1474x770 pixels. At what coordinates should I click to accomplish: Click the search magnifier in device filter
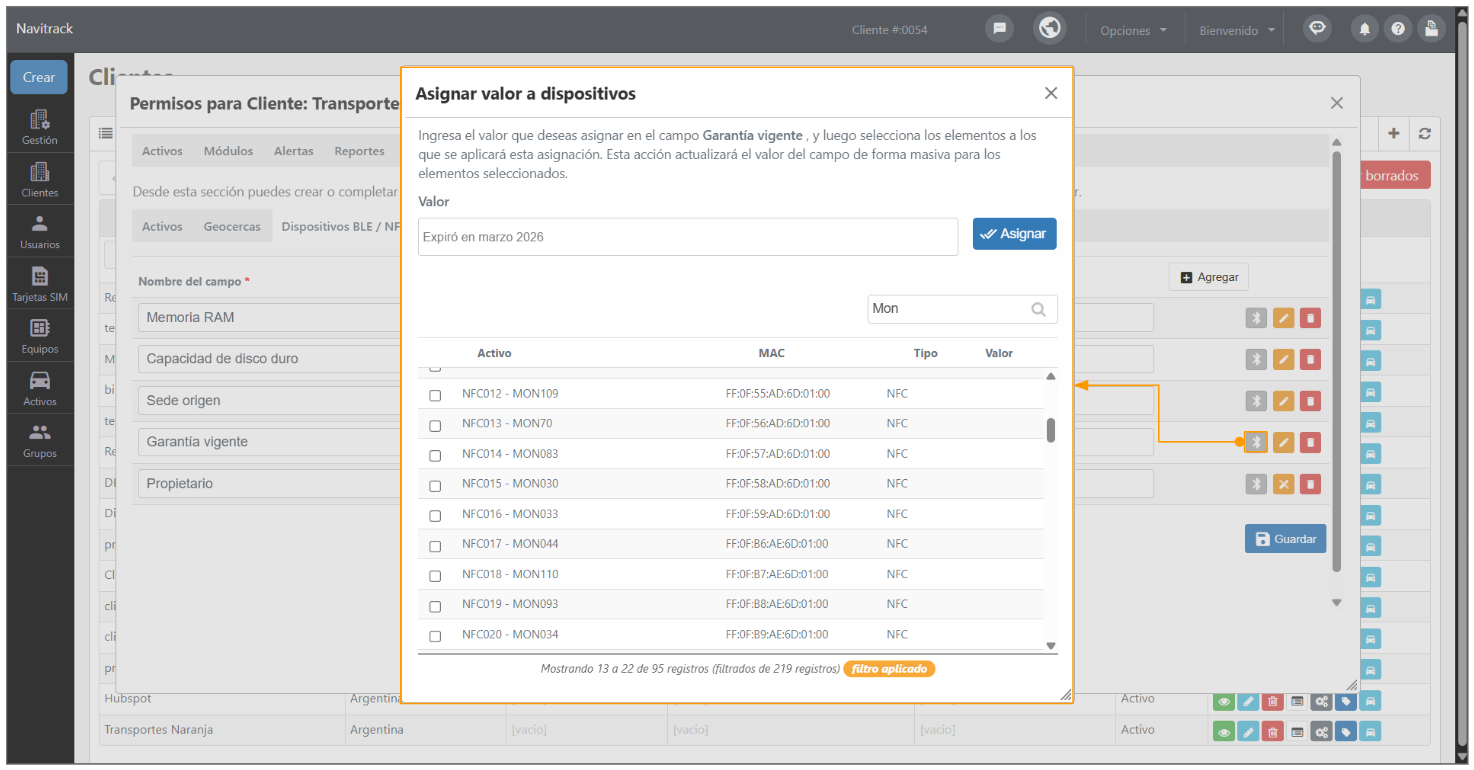1039,309
